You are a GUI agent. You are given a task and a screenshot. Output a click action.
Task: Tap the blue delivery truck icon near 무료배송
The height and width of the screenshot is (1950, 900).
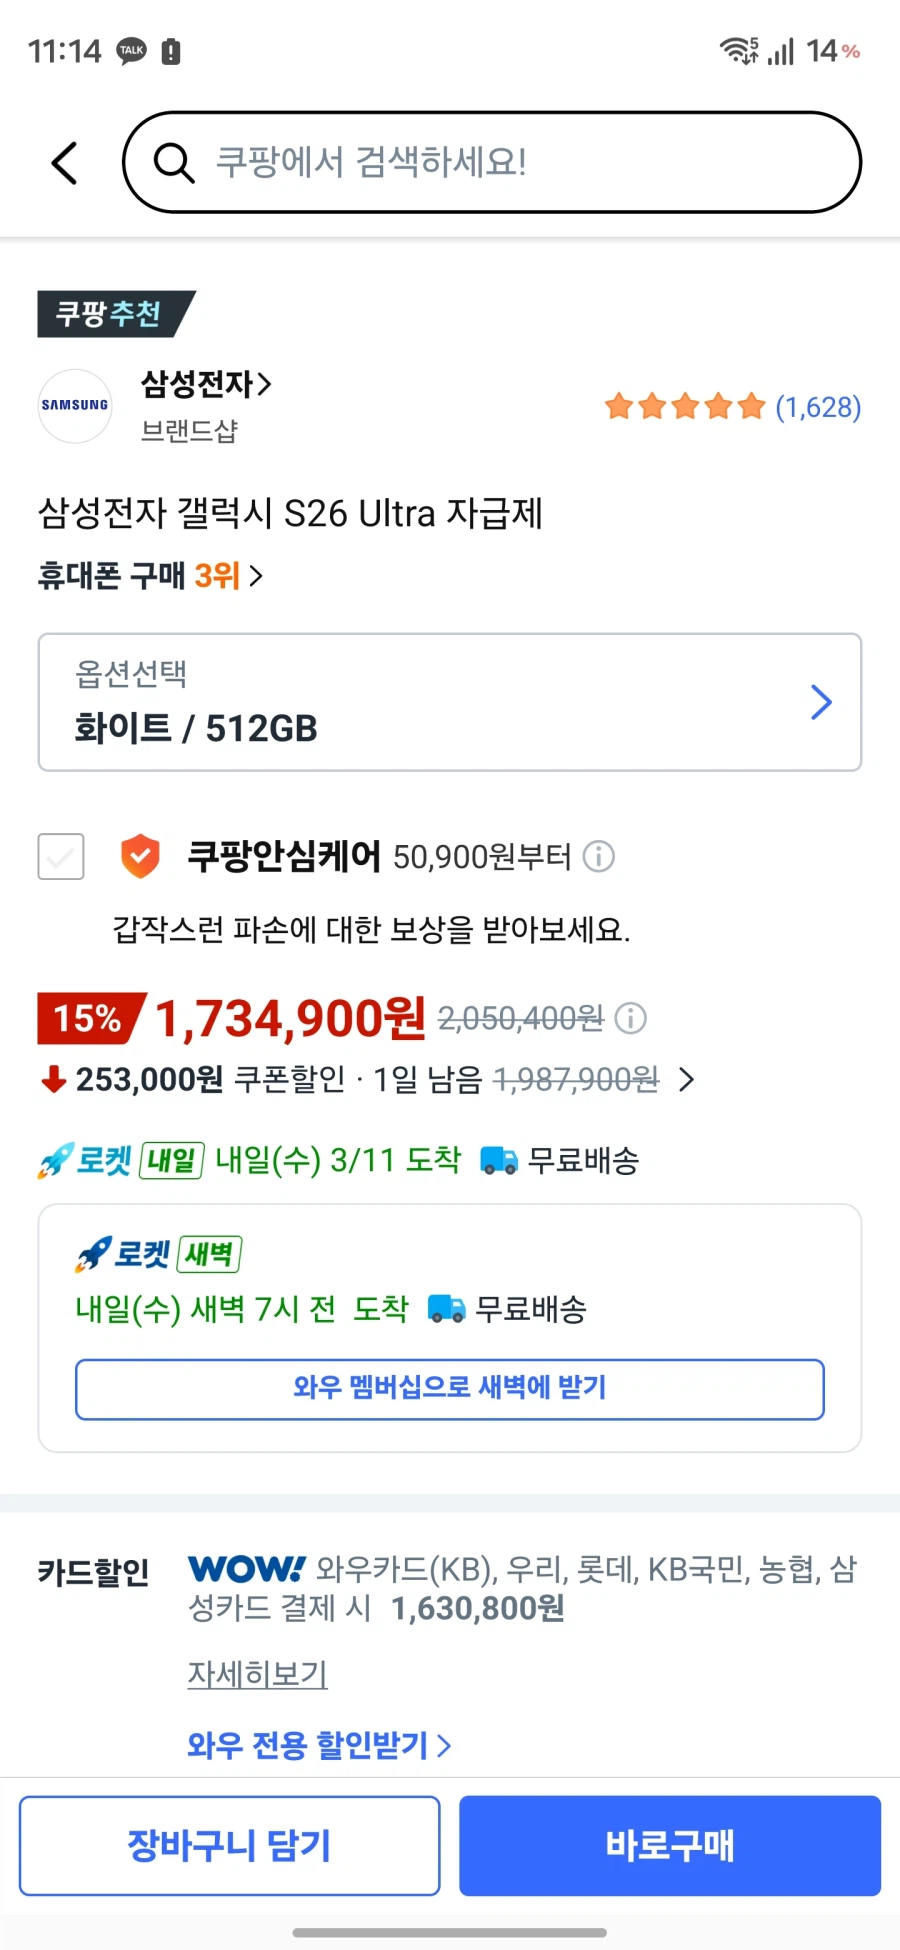(x=498, y=1160)
